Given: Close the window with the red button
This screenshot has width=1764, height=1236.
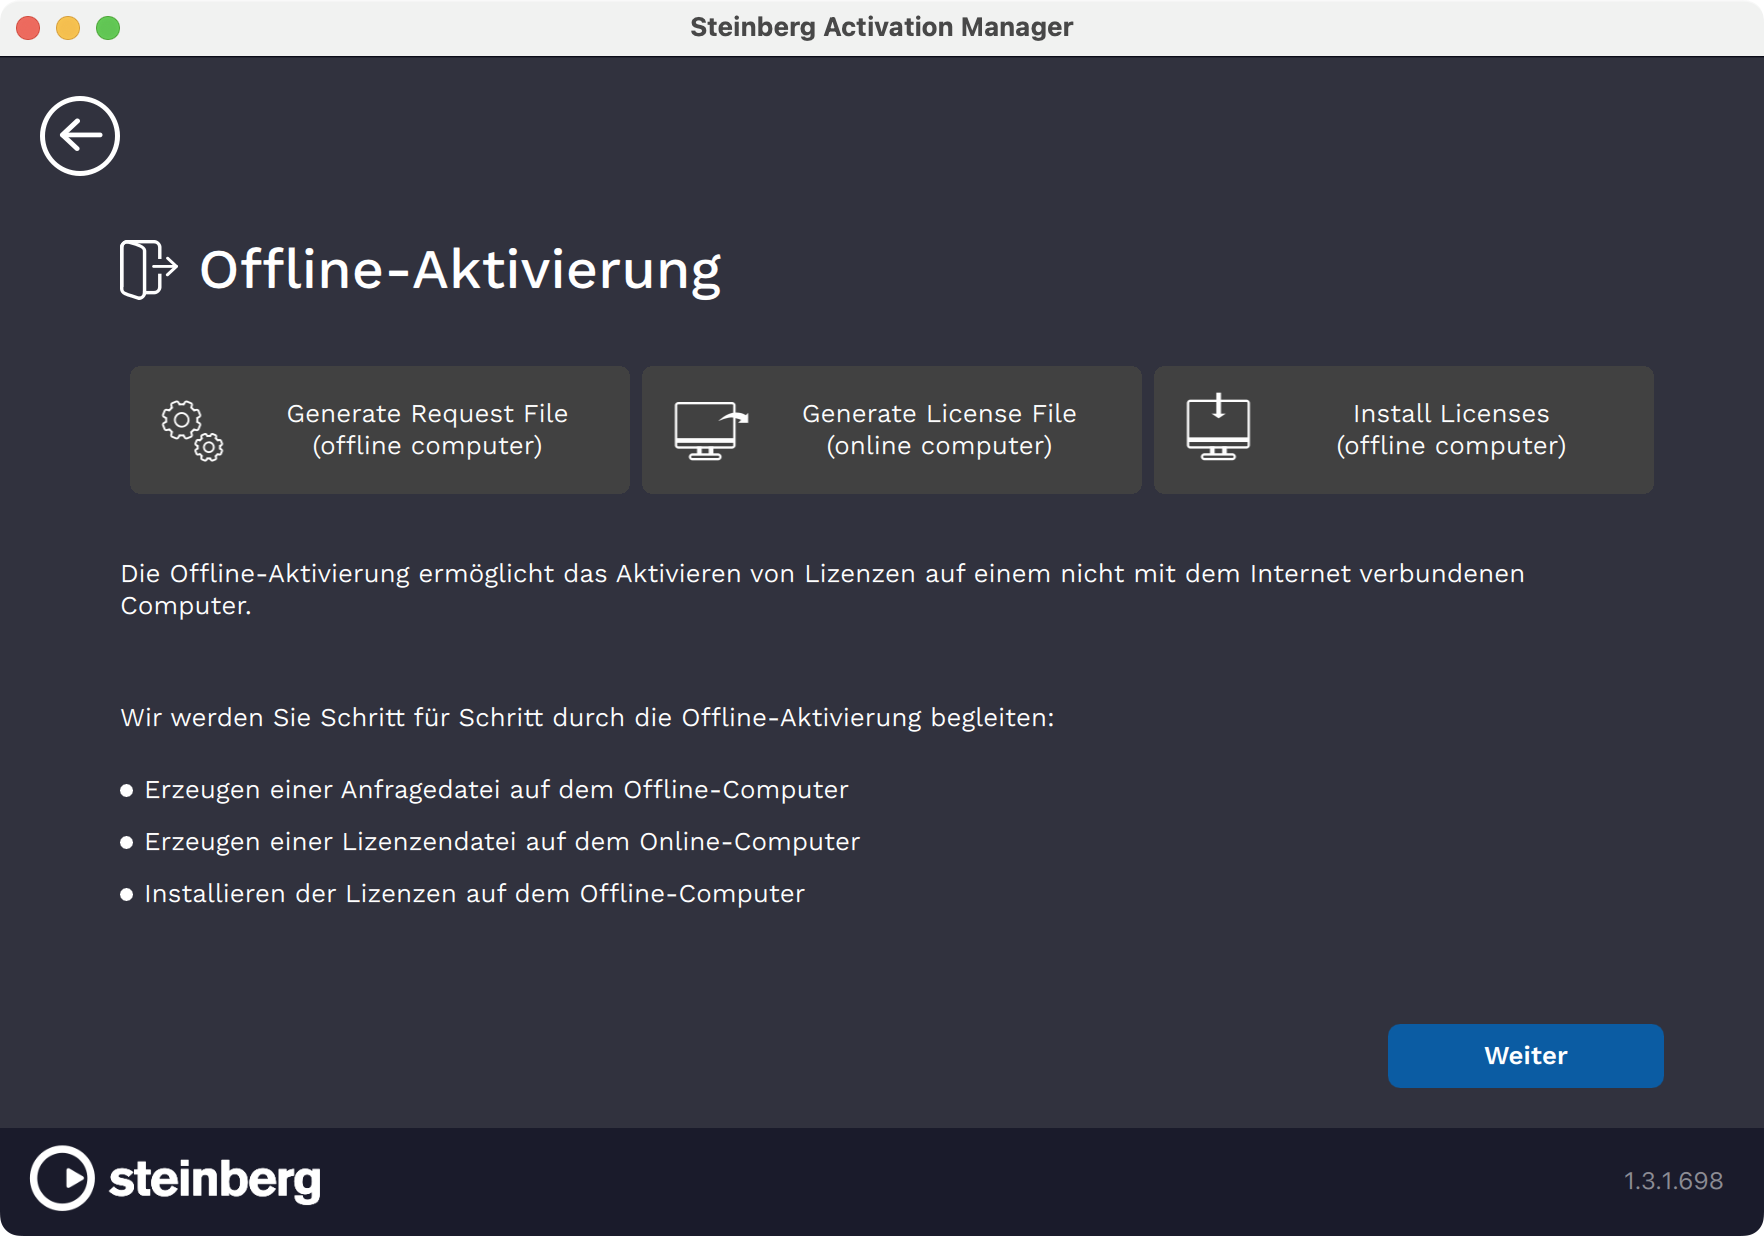Looking at the screenshot, I should coord(28,28).
